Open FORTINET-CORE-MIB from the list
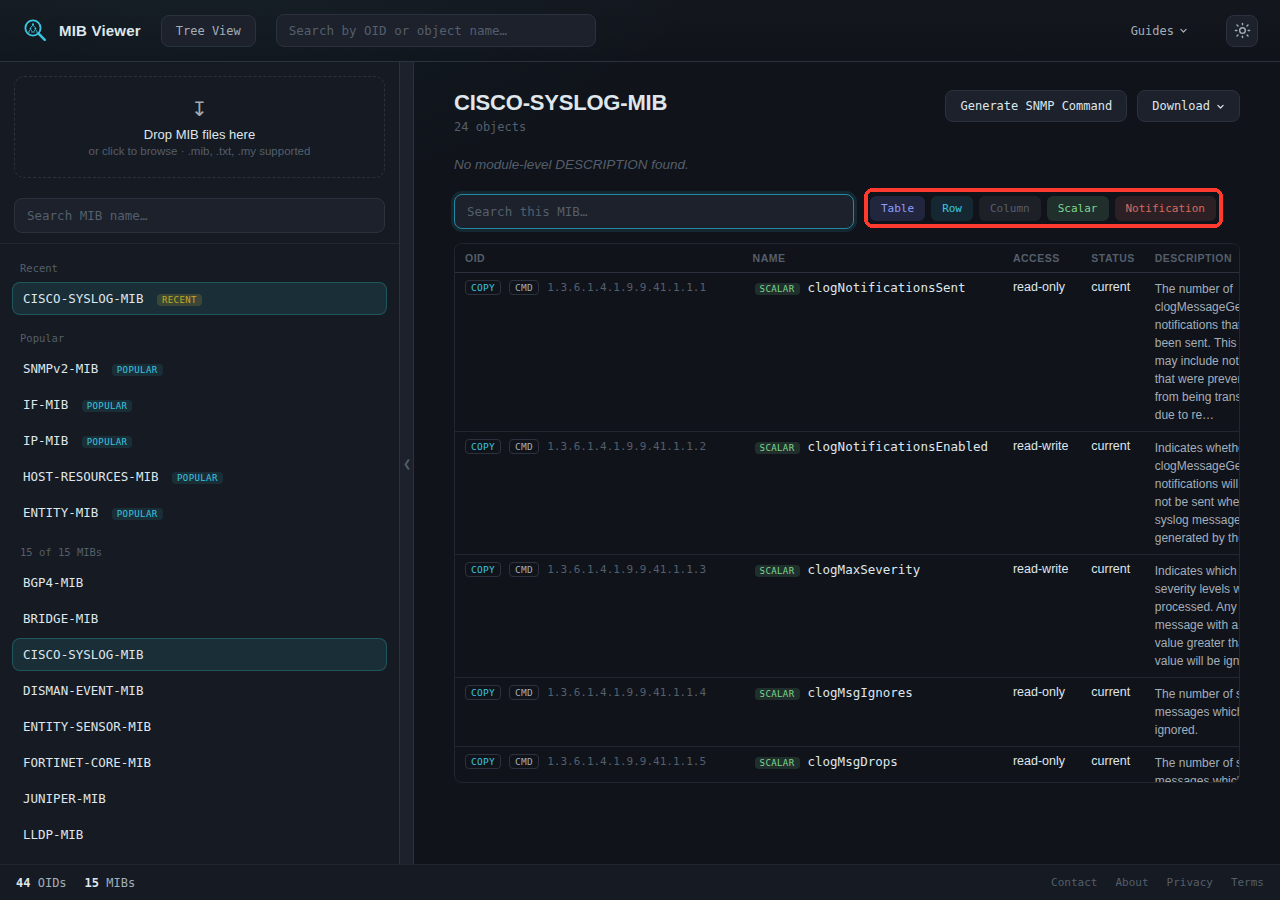This screenshot has height=900, width=1280. click(199, 763)
